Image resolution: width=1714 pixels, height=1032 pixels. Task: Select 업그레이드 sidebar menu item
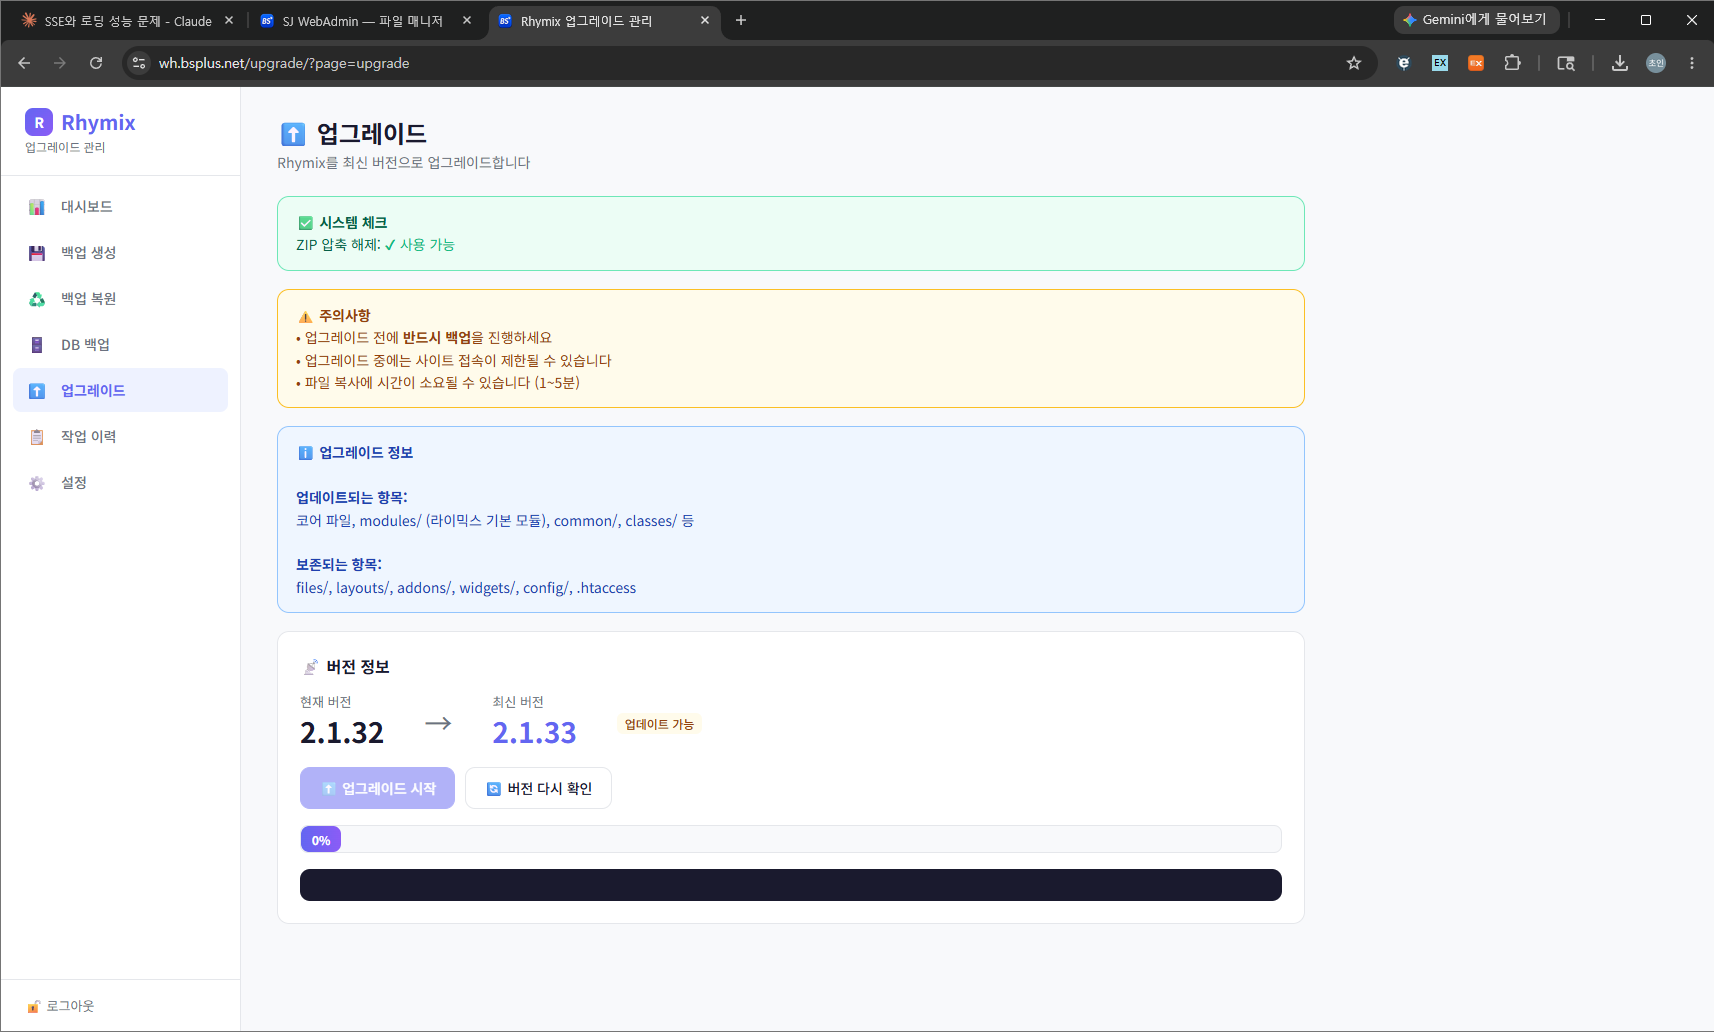120,391
